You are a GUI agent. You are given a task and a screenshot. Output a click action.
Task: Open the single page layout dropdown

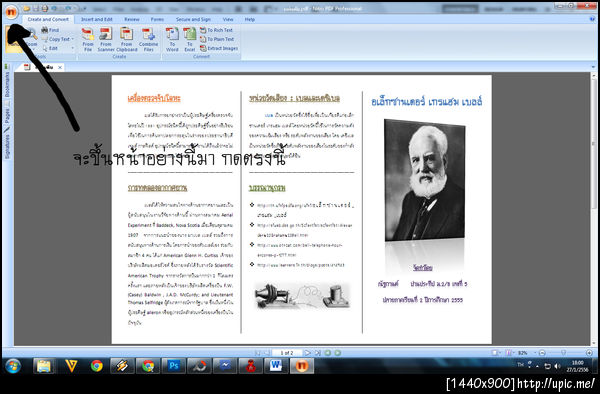tap(497, 353)
